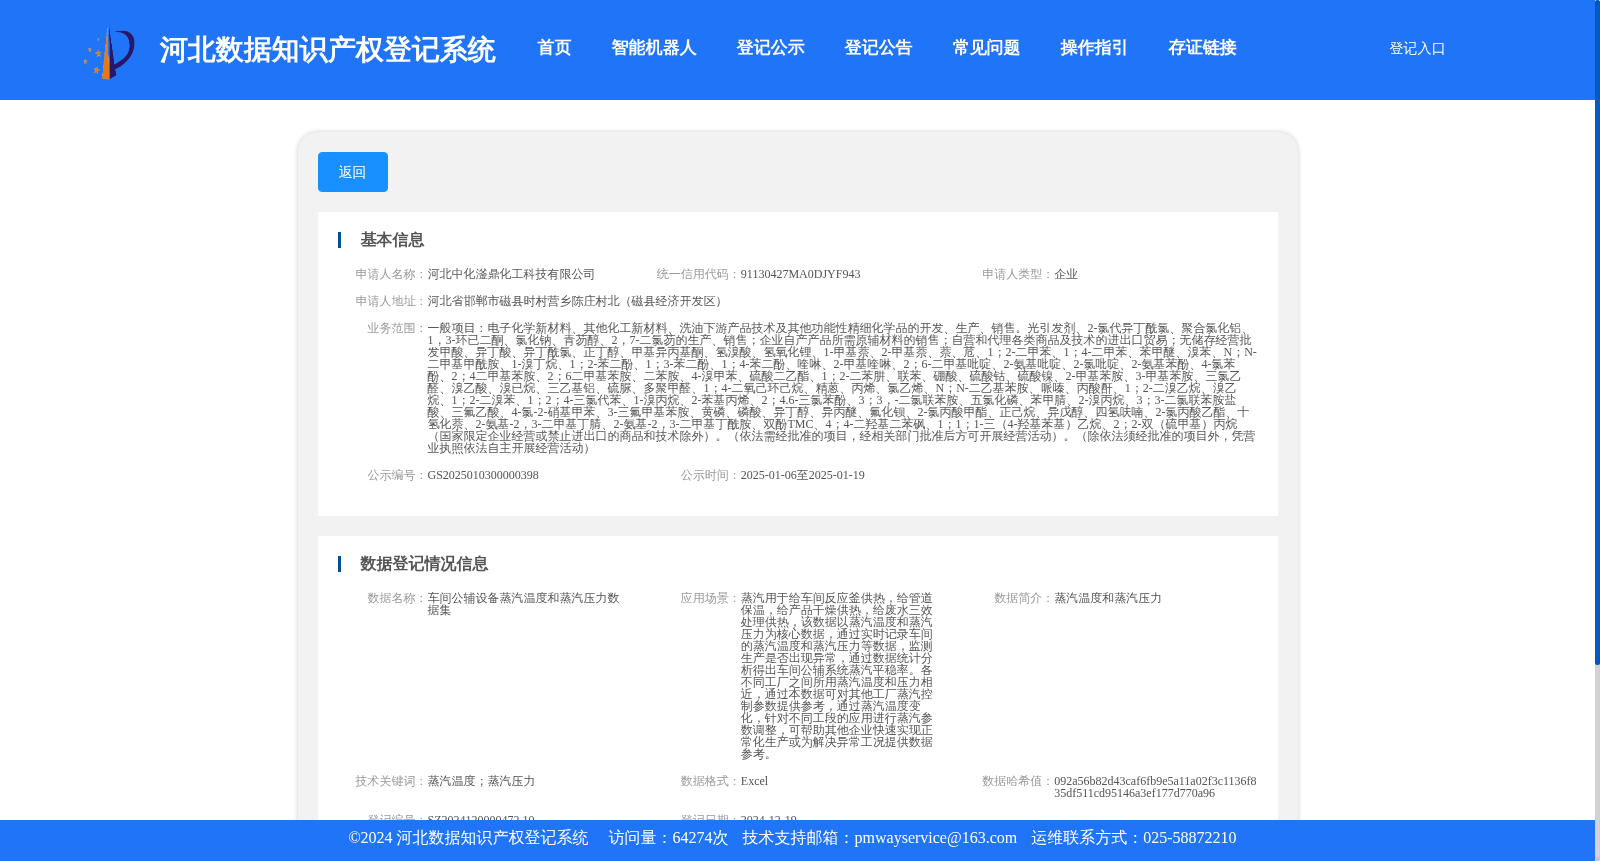Click the 访问量：64274次 footer text

click(x=668, y=838)
